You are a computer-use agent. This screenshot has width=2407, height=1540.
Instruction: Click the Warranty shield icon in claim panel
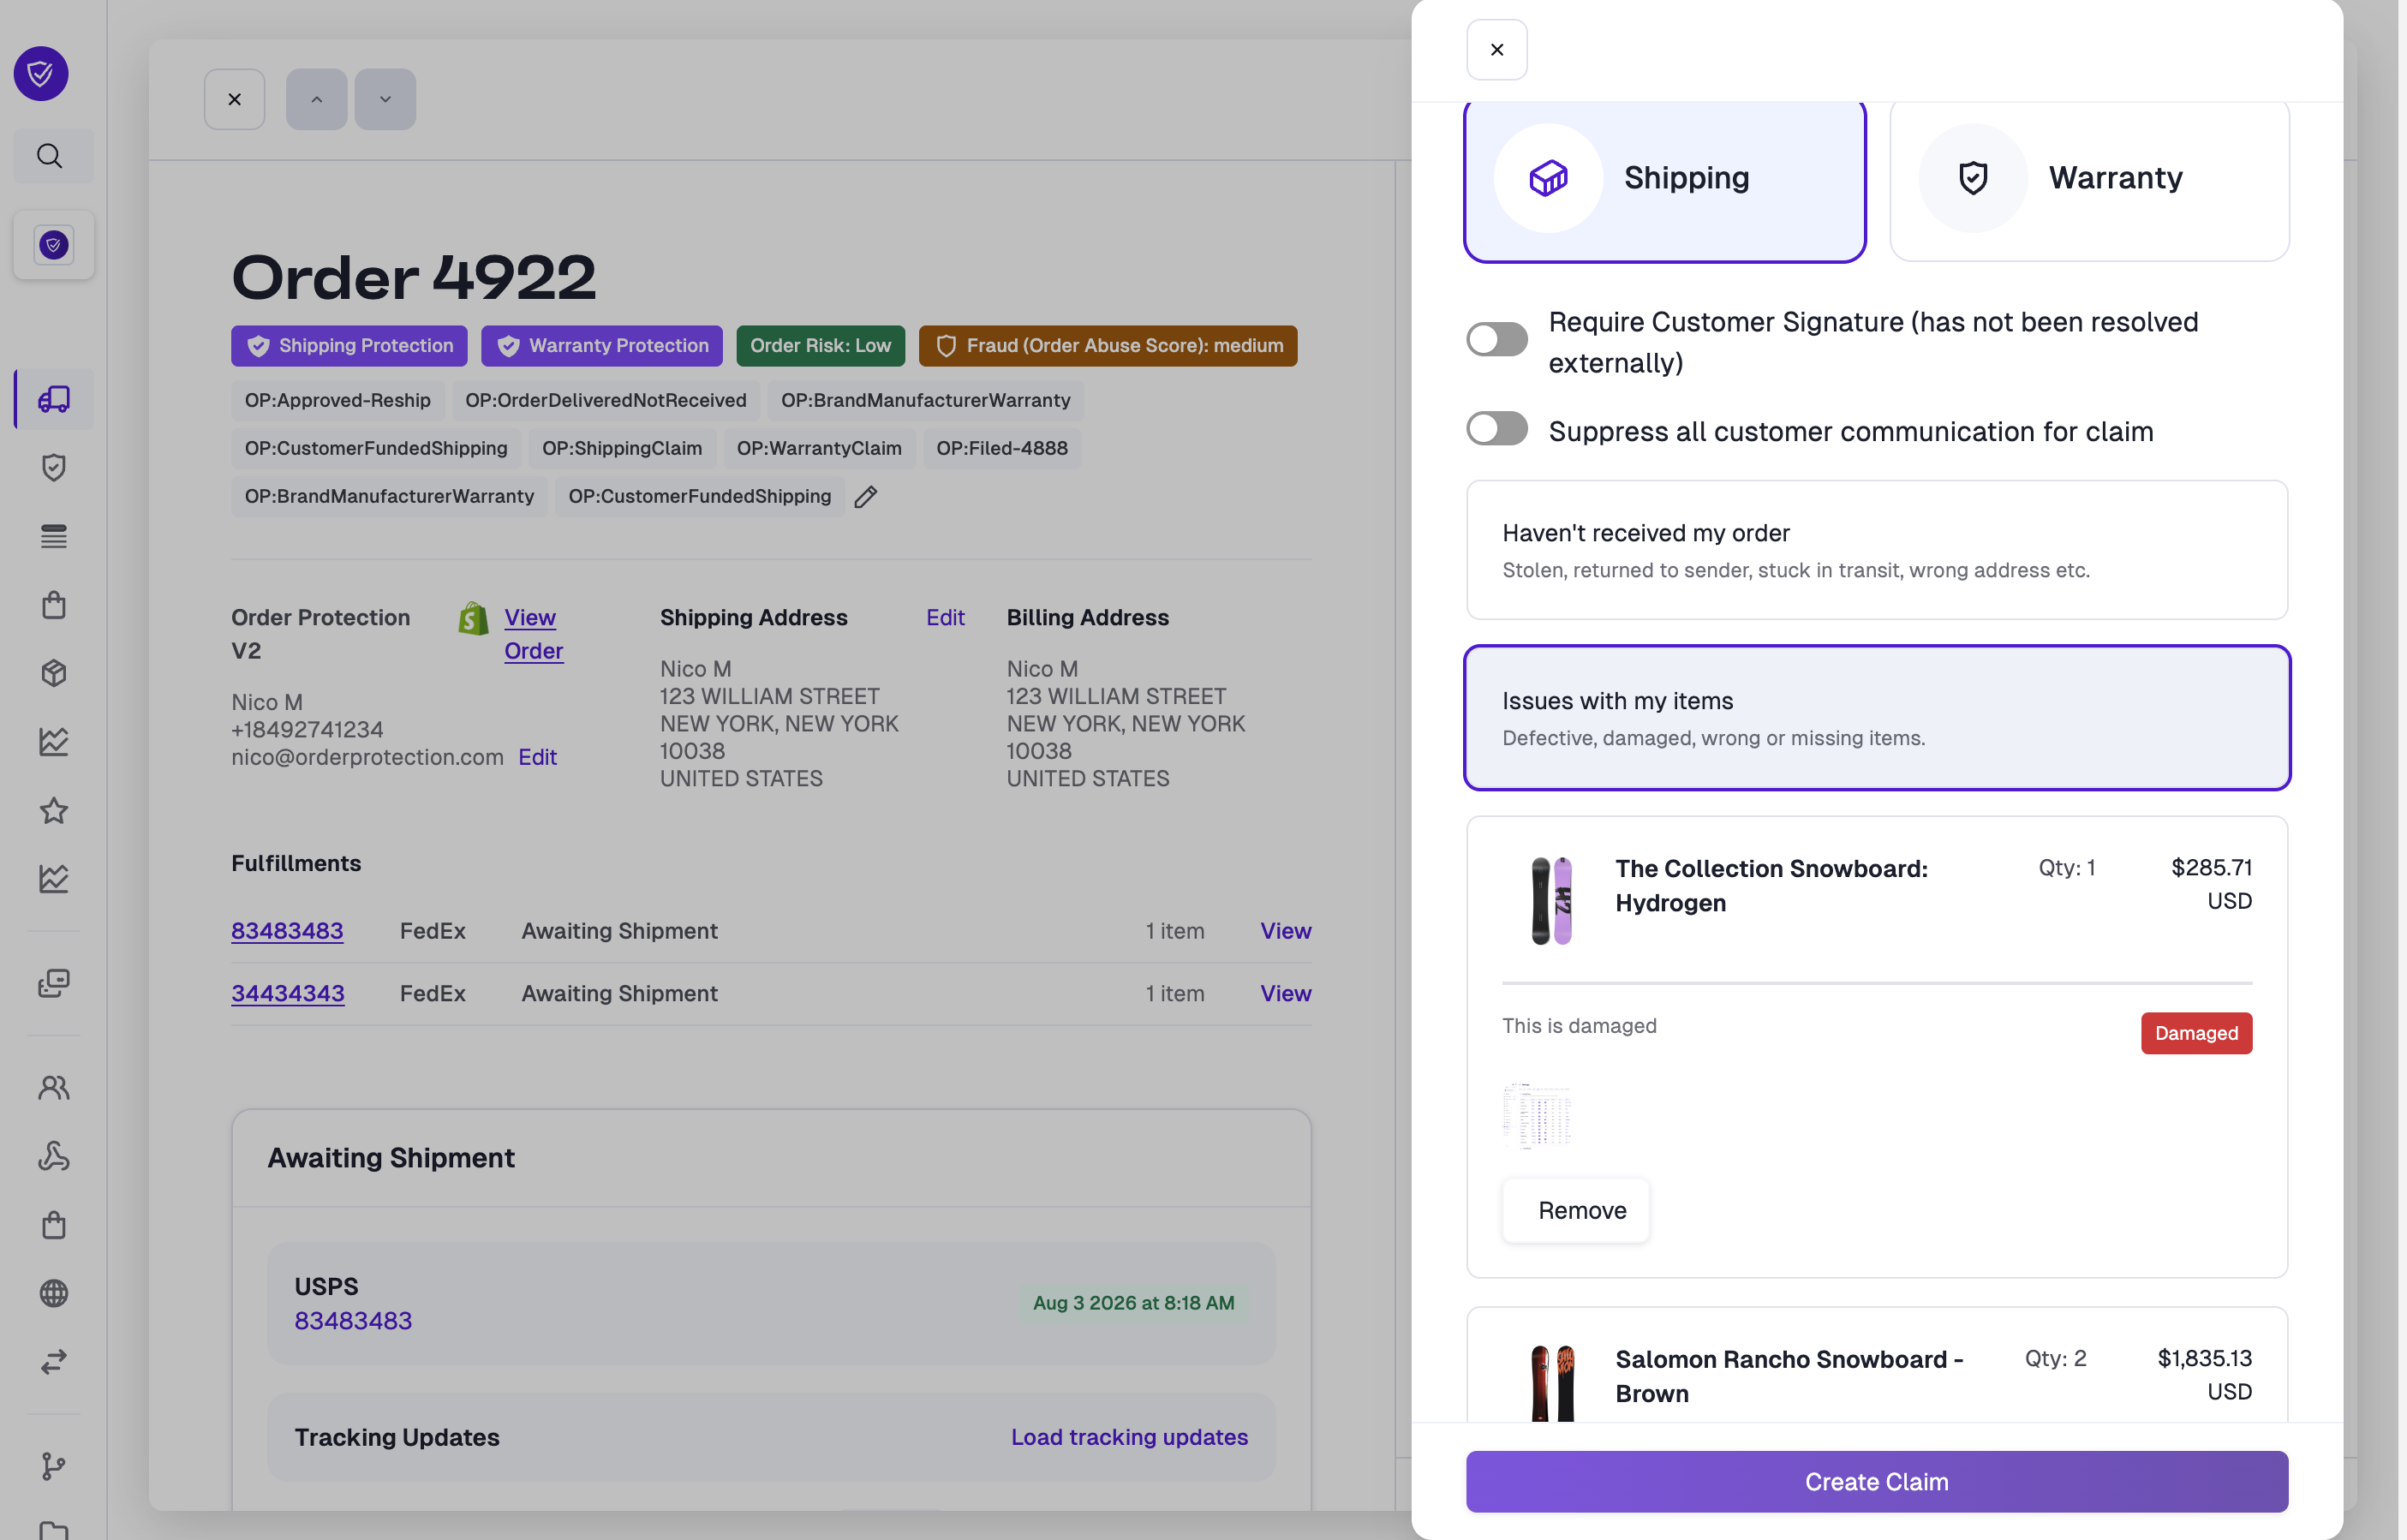(1973, 178)
